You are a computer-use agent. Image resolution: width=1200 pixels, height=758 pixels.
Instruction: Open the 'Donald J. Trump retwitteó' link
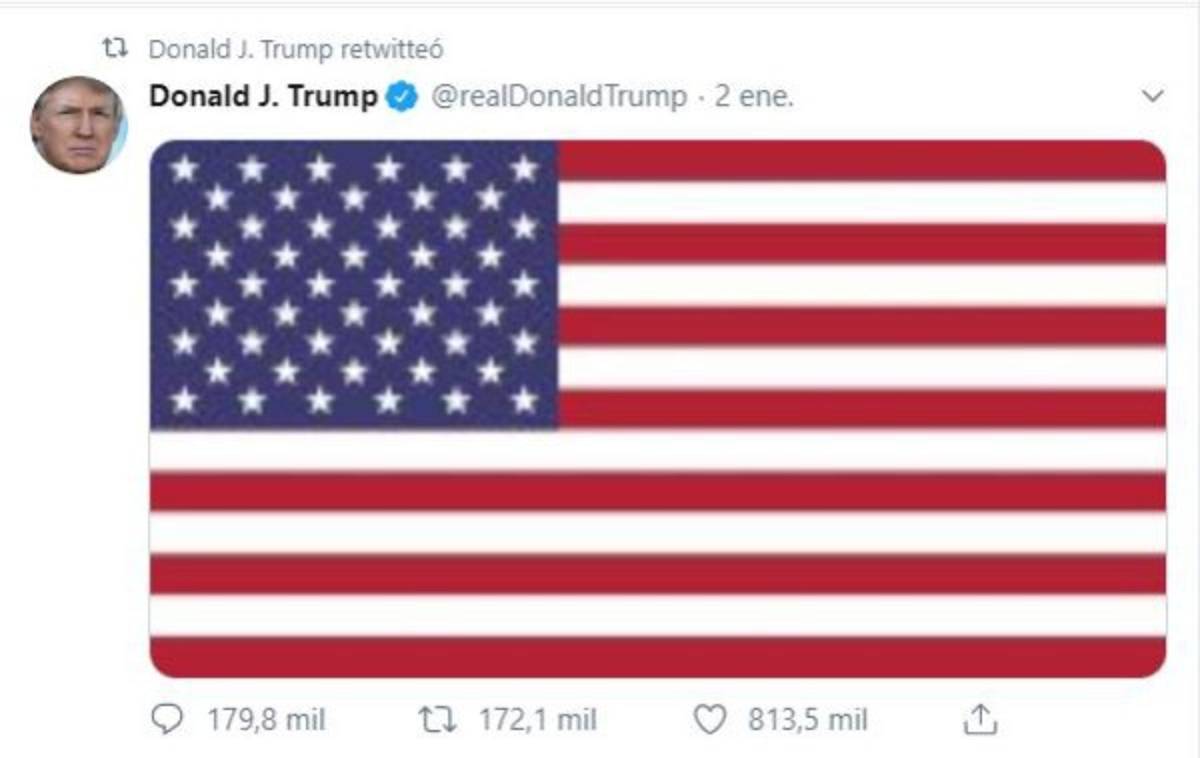click(x=295, y=48)
